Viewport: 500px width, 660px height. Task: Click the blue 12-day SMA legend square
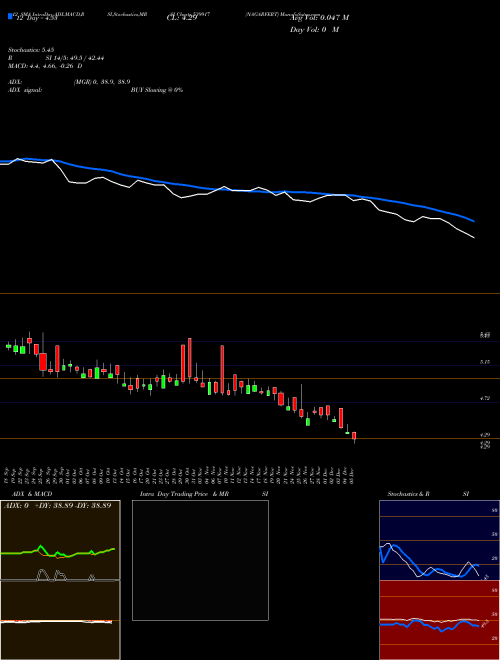tap(10, 16)
